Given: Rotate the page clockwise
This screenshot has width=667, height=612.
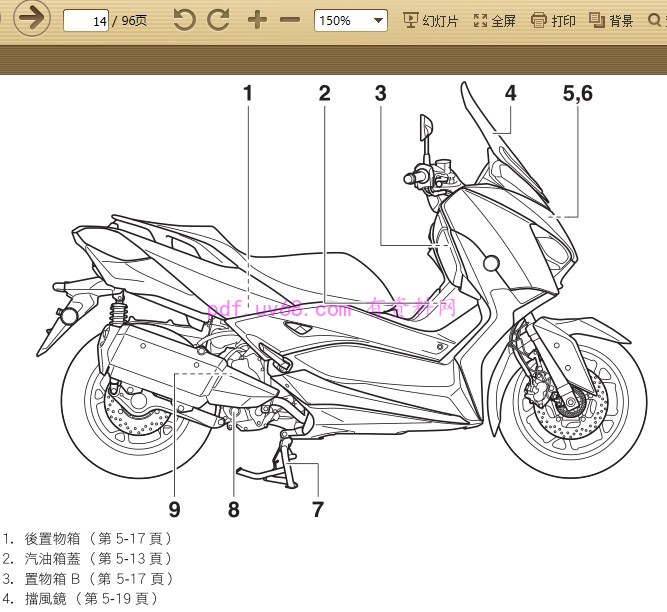Looking at the screenshot, I should pos(218,20).
